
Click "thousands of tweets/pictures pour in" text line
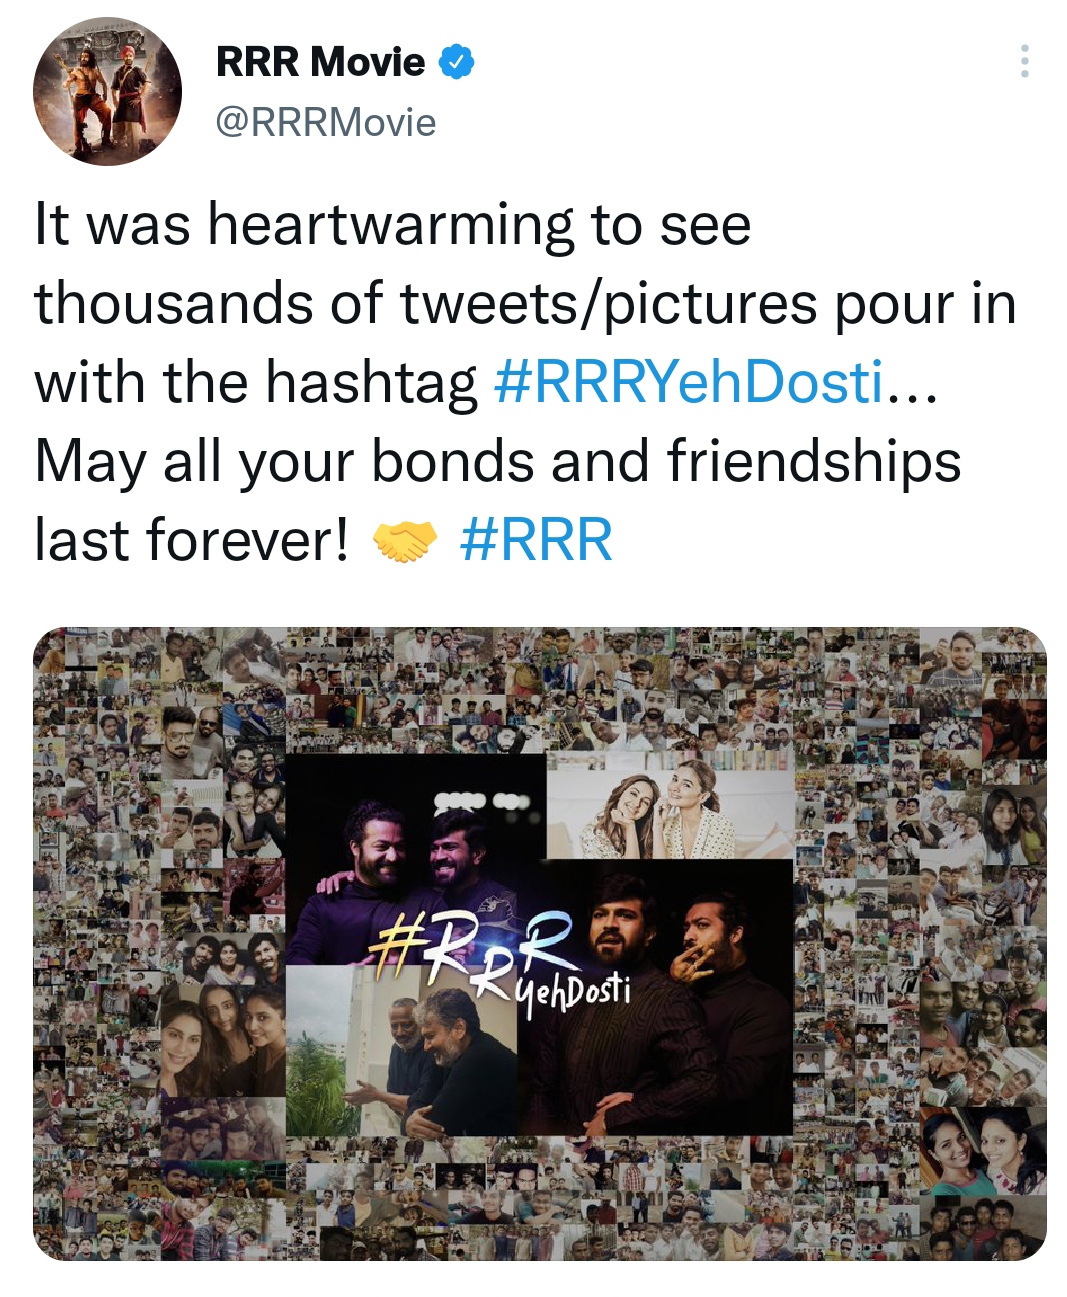pyautogui.click(x=525, y=303)
